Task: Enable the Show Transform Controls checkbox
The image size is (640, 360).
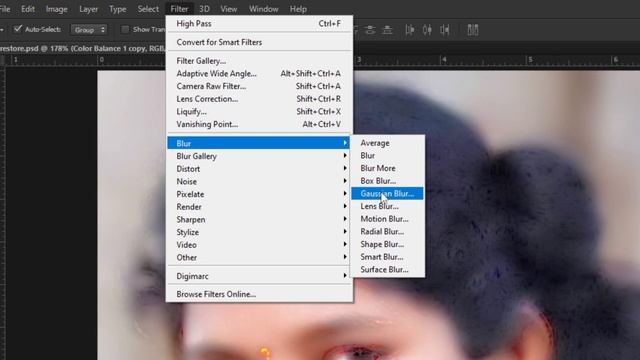Action: (125, 29)
